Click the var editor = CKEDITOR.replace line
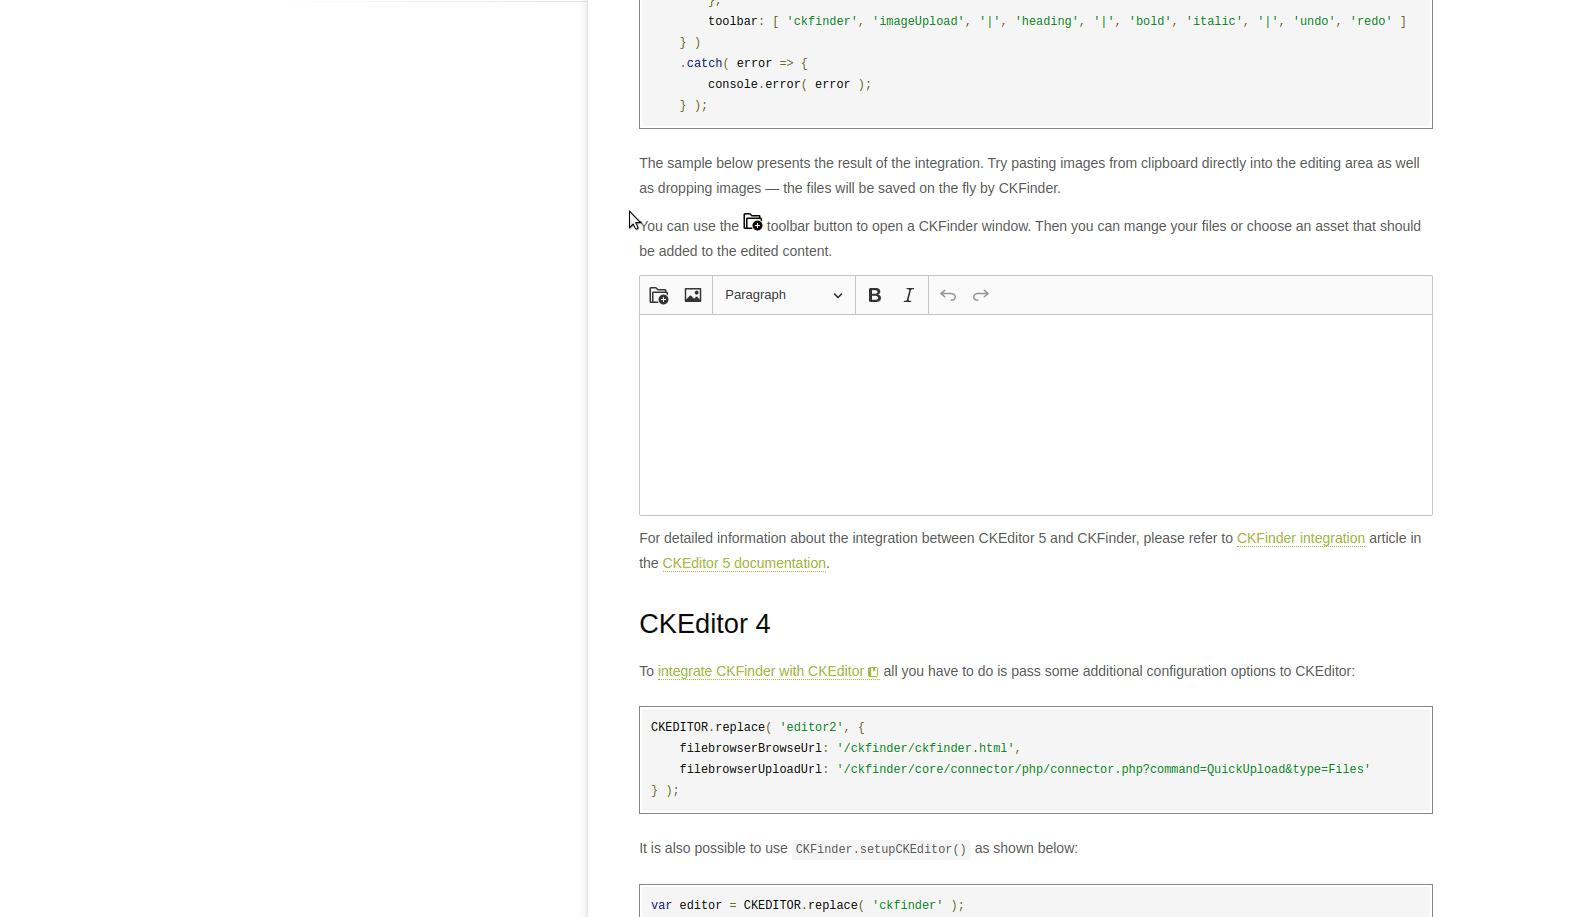The height and width of the screenshot is (917, 1586). [808, 905]
